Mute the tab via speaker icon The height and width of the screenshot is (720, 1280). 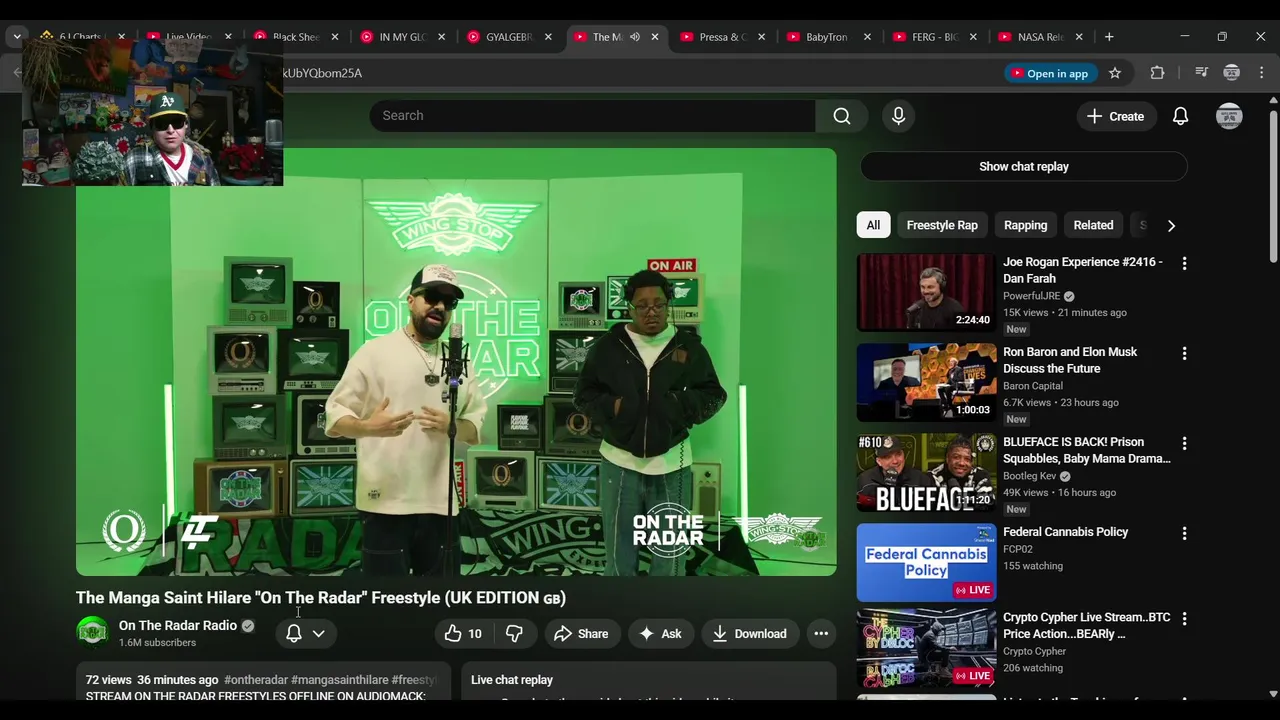[634, 37]
